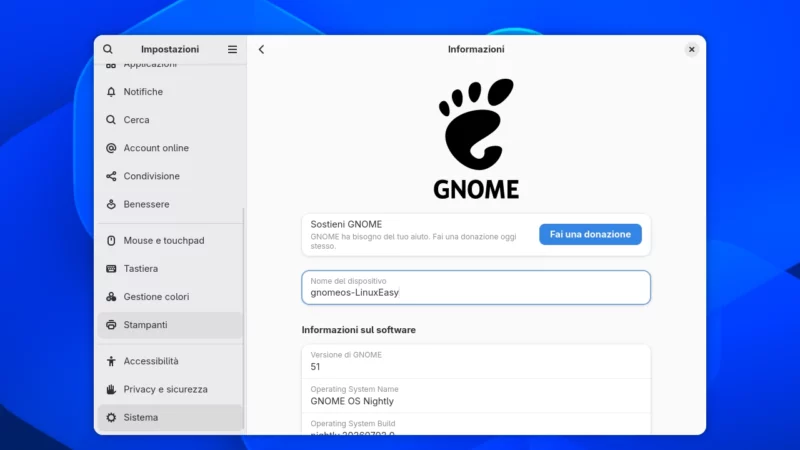The image size is (800, 450).
Task: Open Accessibilità settings
Action: pyautogui.click(x=169, y=361)
